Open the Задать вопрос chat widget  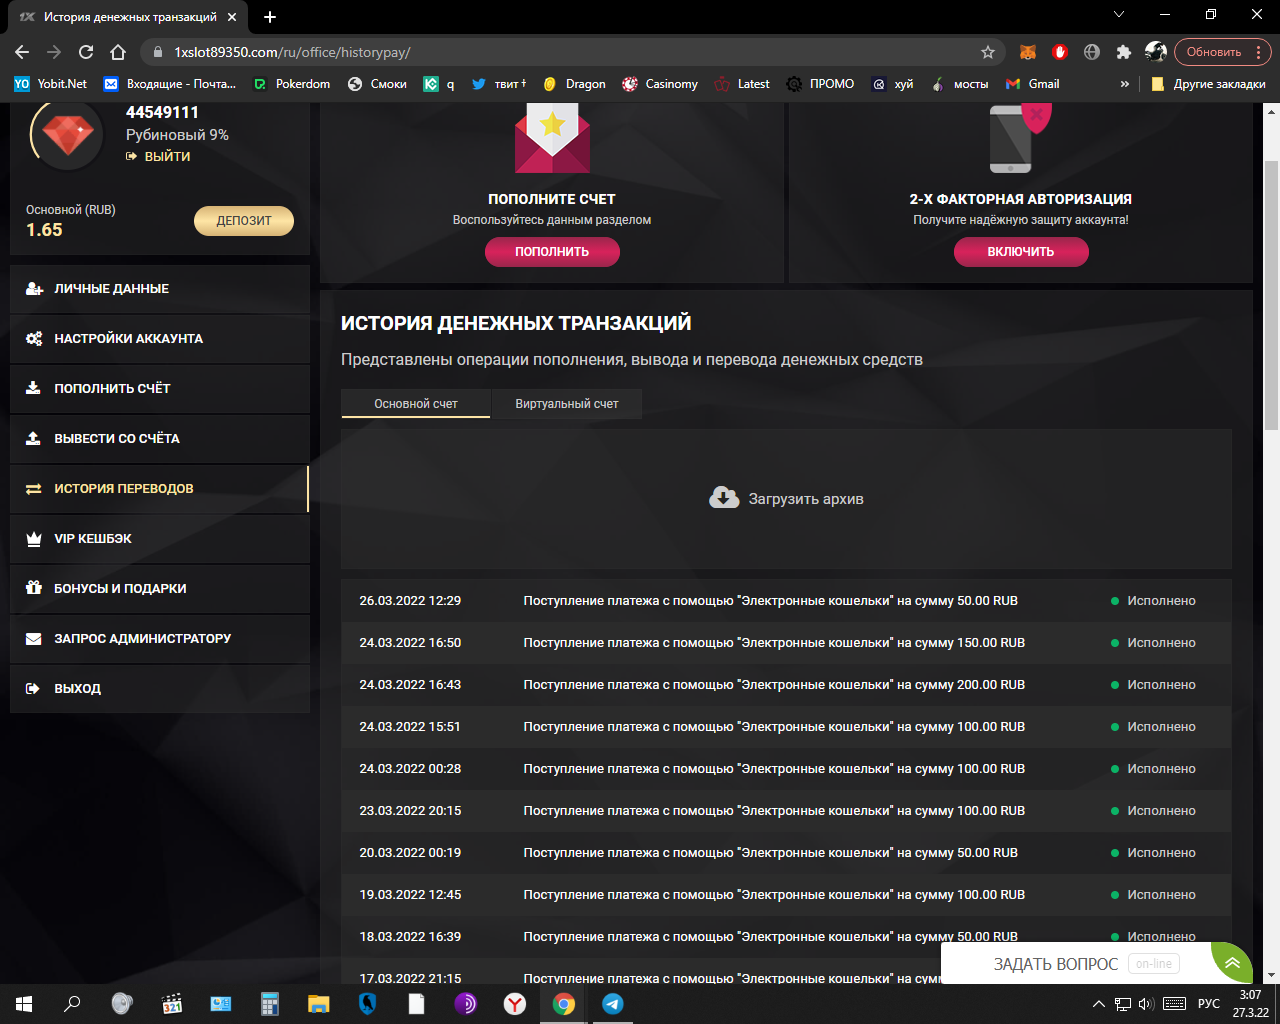(x=1097, y=964)
